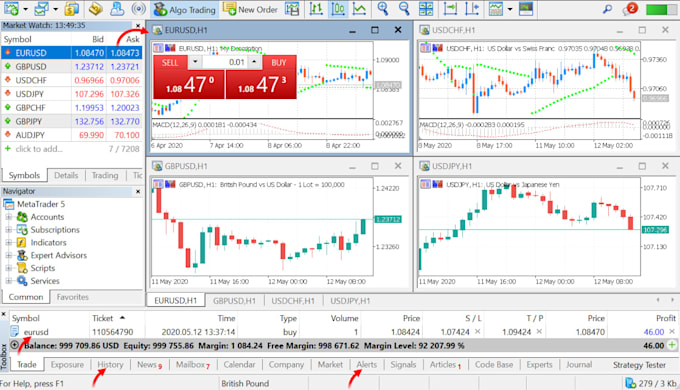
Task: Select the USDJPY row in Market Watch
Action: pyautogui.click(x=72, y=94)
